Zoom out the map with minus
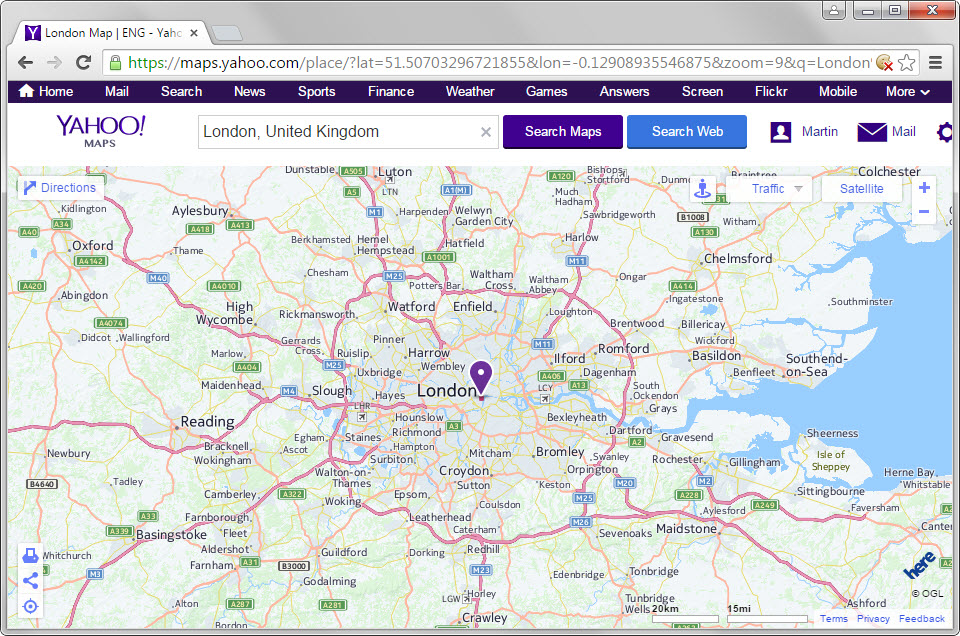Screen dimensions: 960x636 click(924, 212)
